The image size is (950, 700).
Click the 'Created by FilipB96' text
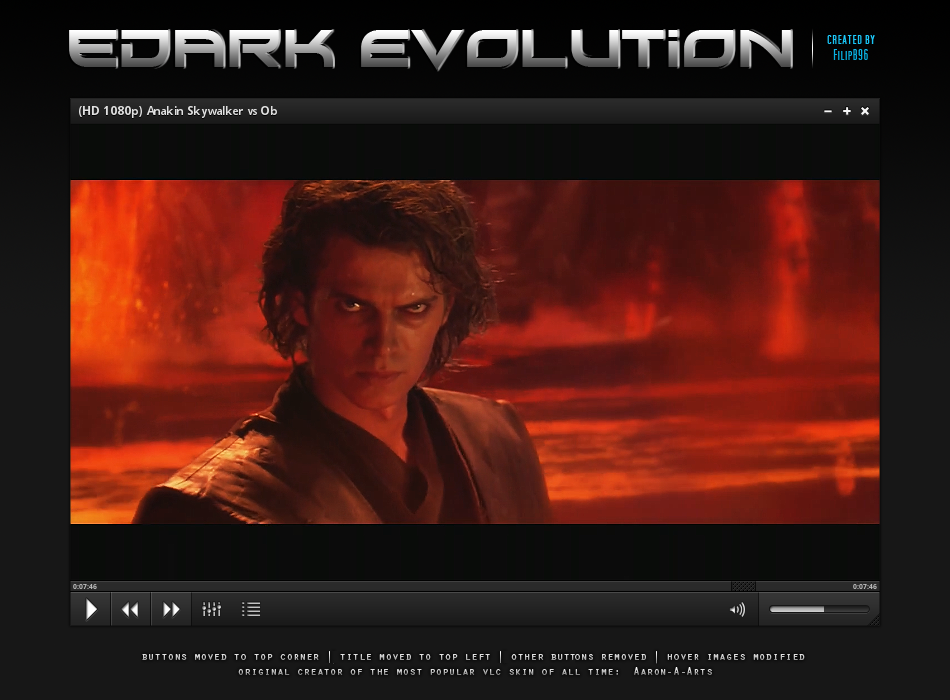851,47
